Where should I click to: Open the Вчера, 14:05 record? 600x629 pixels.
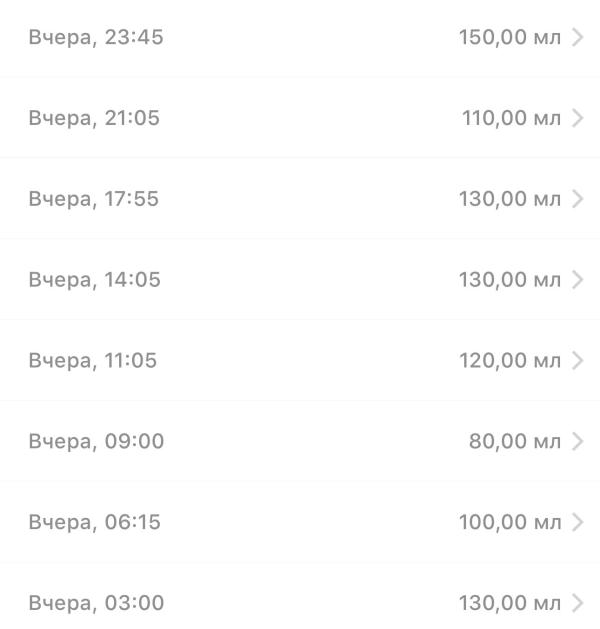tap(94, 280)
